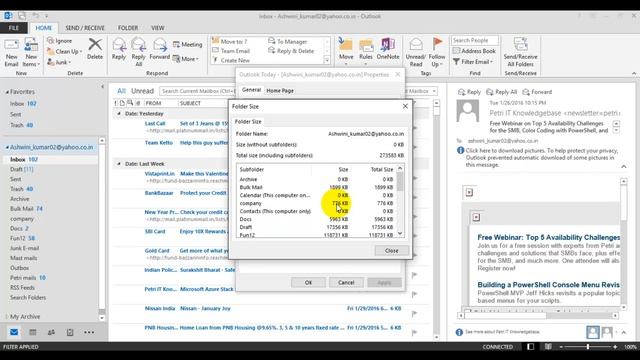
Task: Switch to the VIEW ribbon tab
Action: 158,28
